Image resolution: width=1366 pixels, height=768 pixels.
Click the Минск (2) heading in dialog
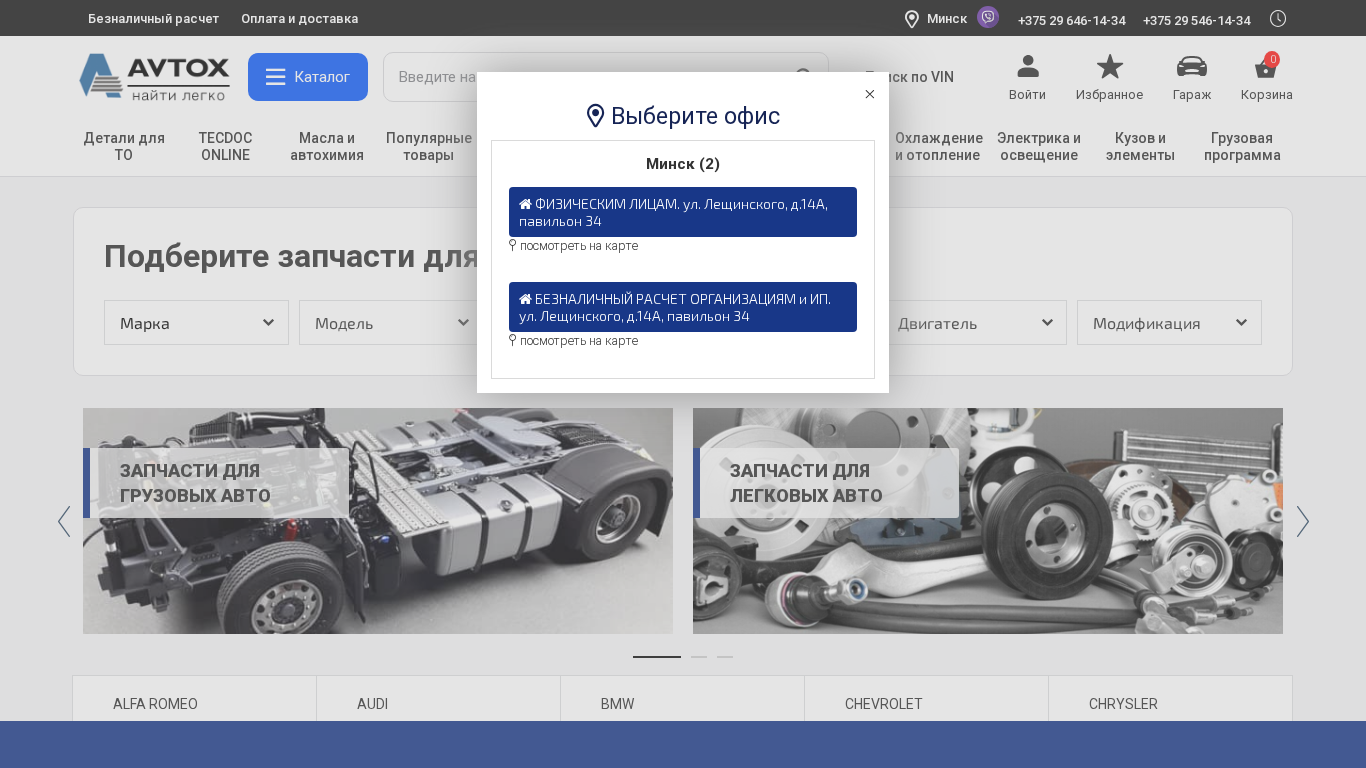pyautogui.click(x=683, y=164)
